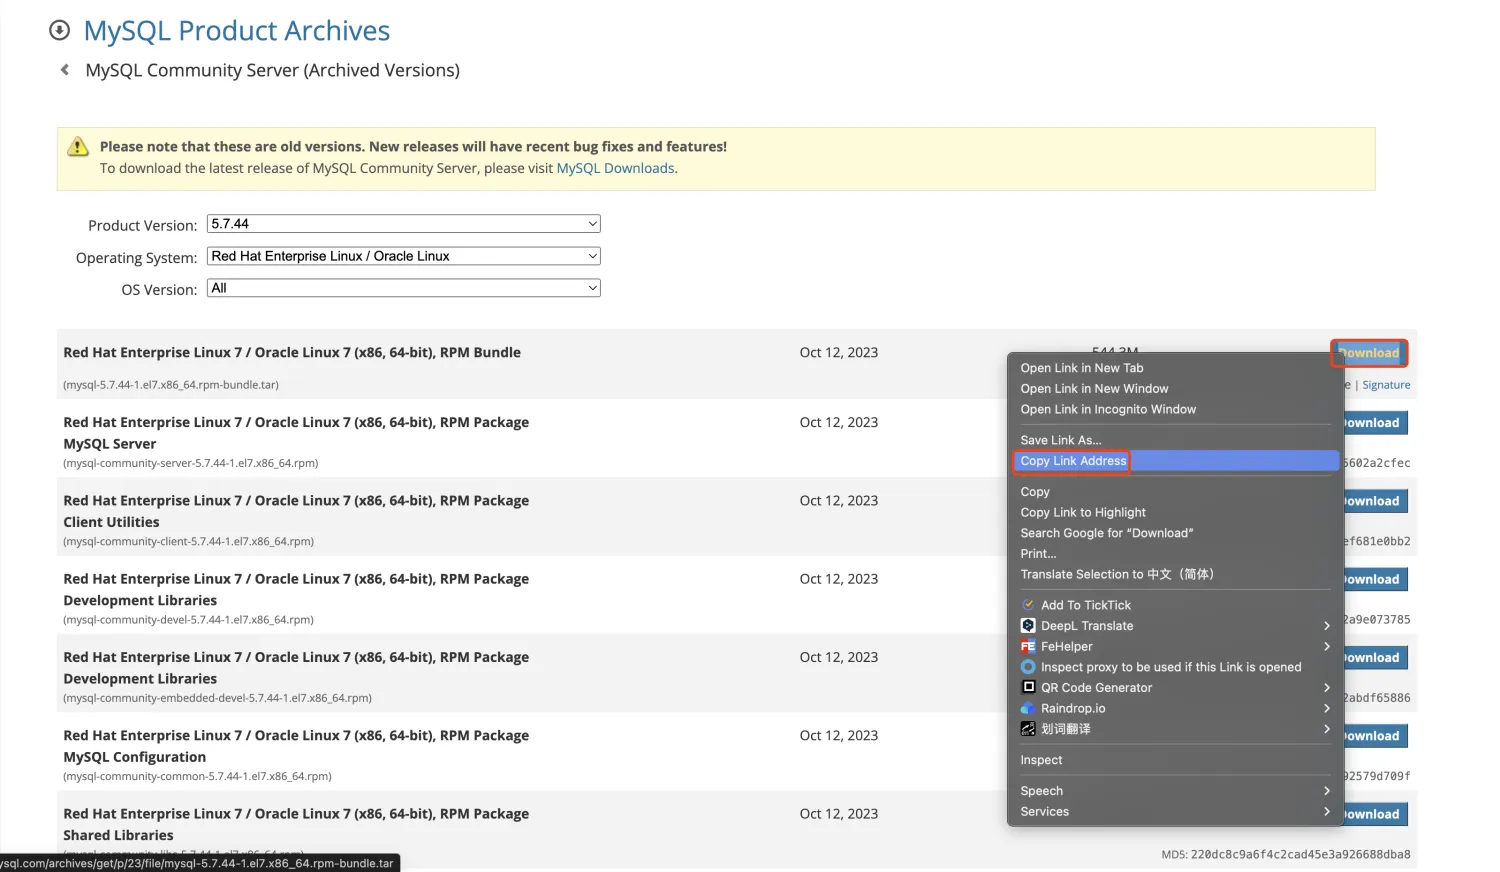The width and height of the screenshot is (1500, 872).
Task: Select the Inspect proxy menu entry text
Action: 1171,667
